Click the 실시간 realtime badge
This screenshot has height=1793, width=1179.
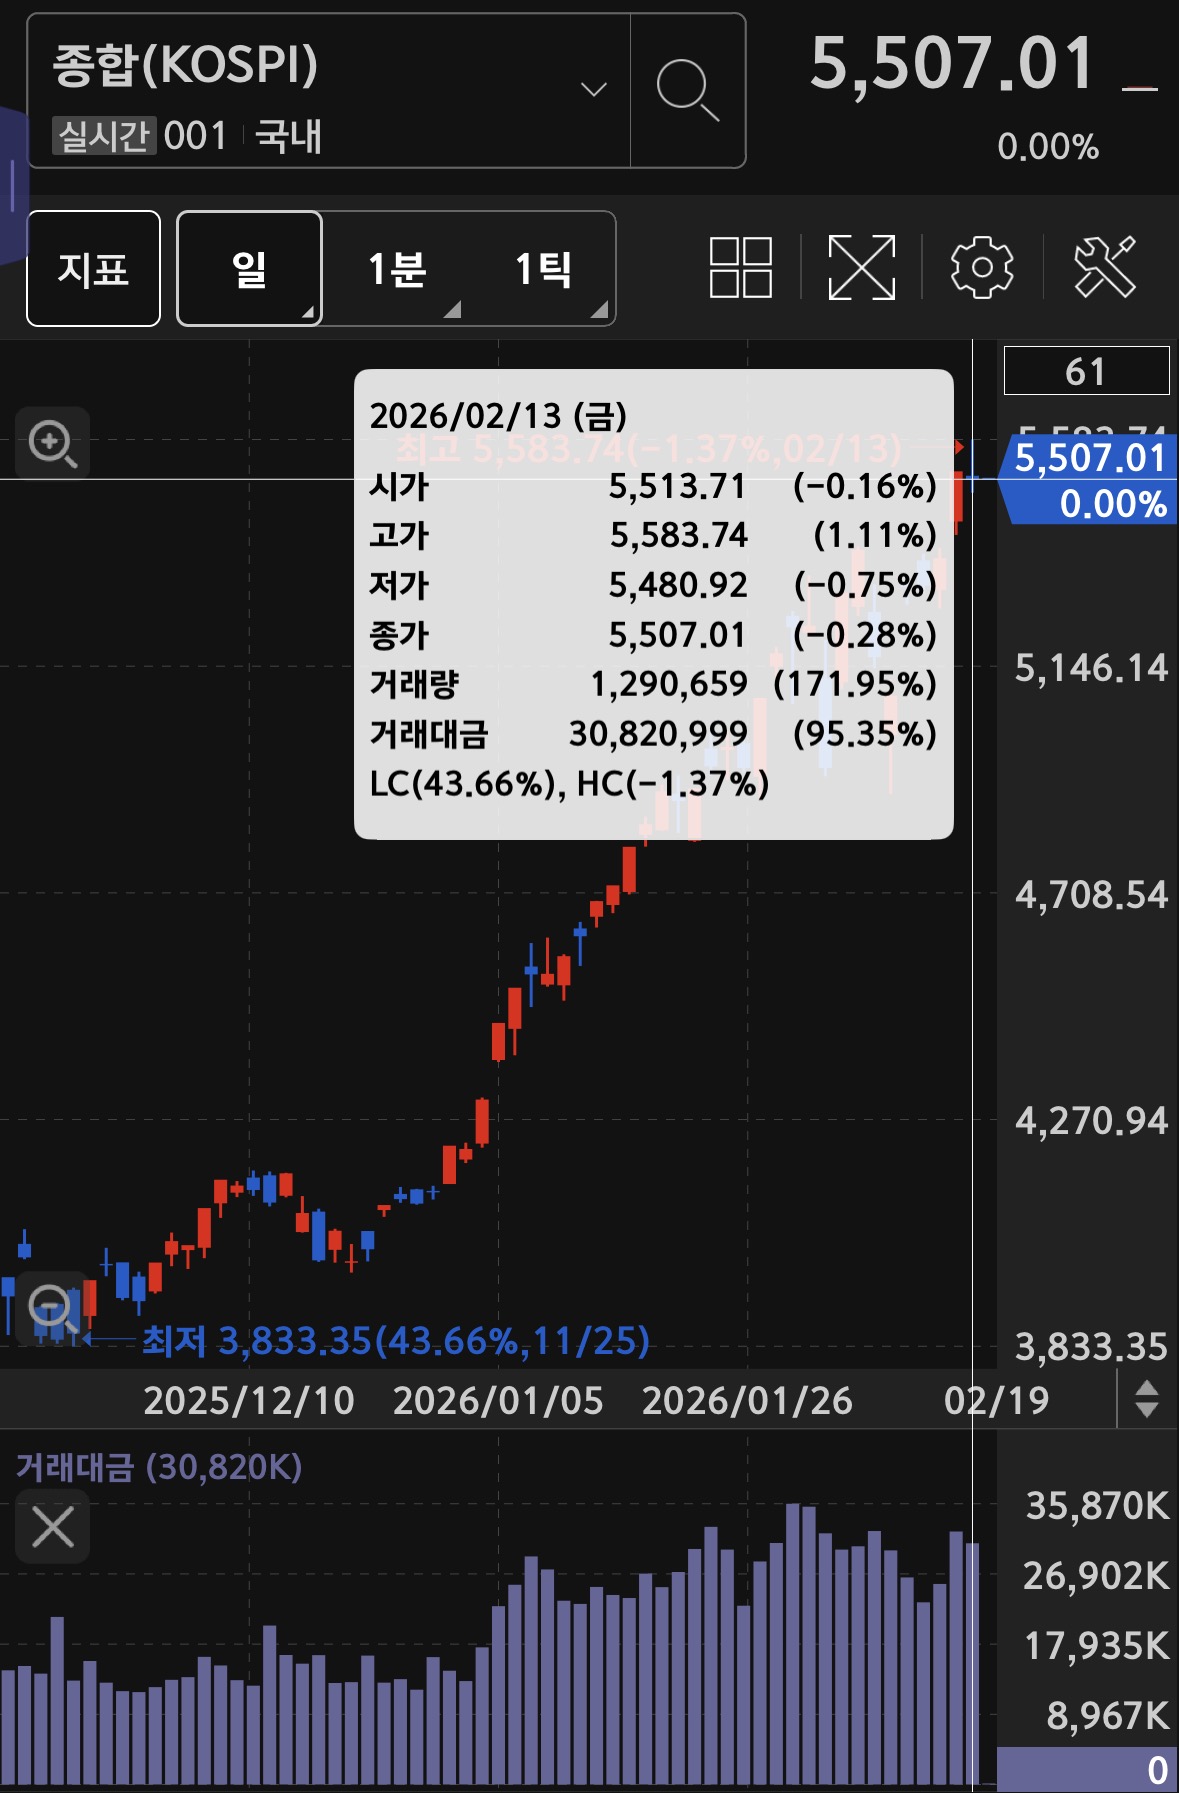[x=104, y=135]
